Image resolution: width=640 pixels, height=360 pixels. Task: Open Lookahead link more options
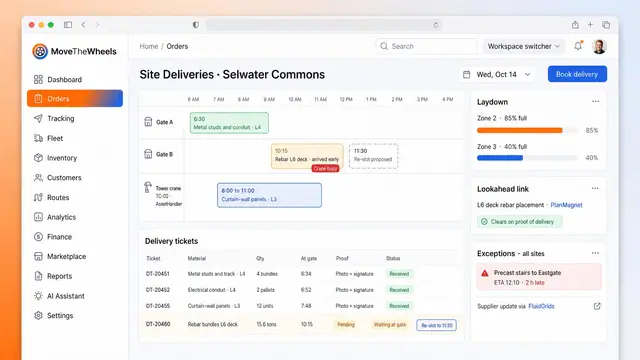click(x=596, y=188)
